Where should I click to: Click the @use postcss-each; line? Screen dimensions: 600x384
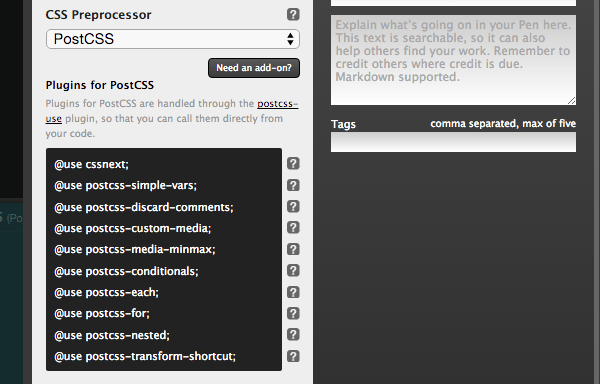106,292
